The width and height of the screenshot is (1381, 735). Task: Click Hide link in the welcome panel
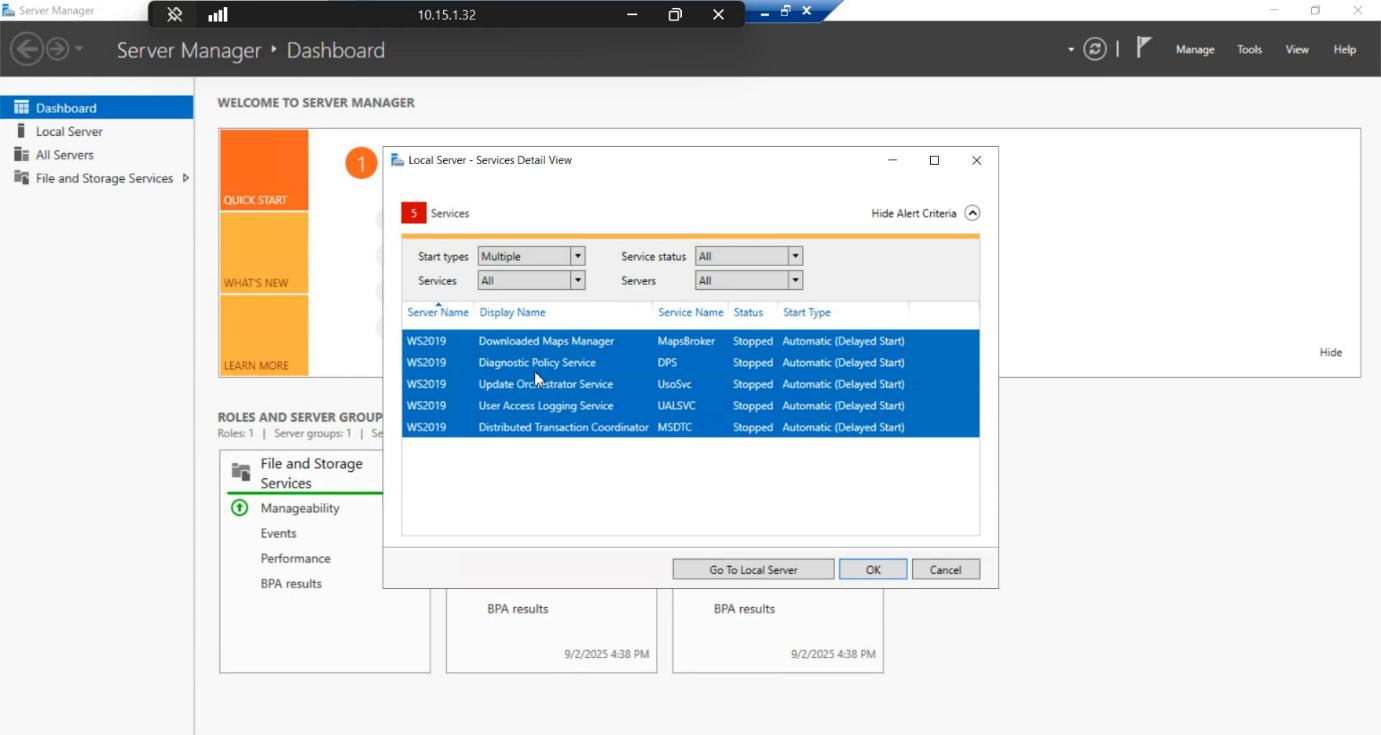[x=1330, y=352]
